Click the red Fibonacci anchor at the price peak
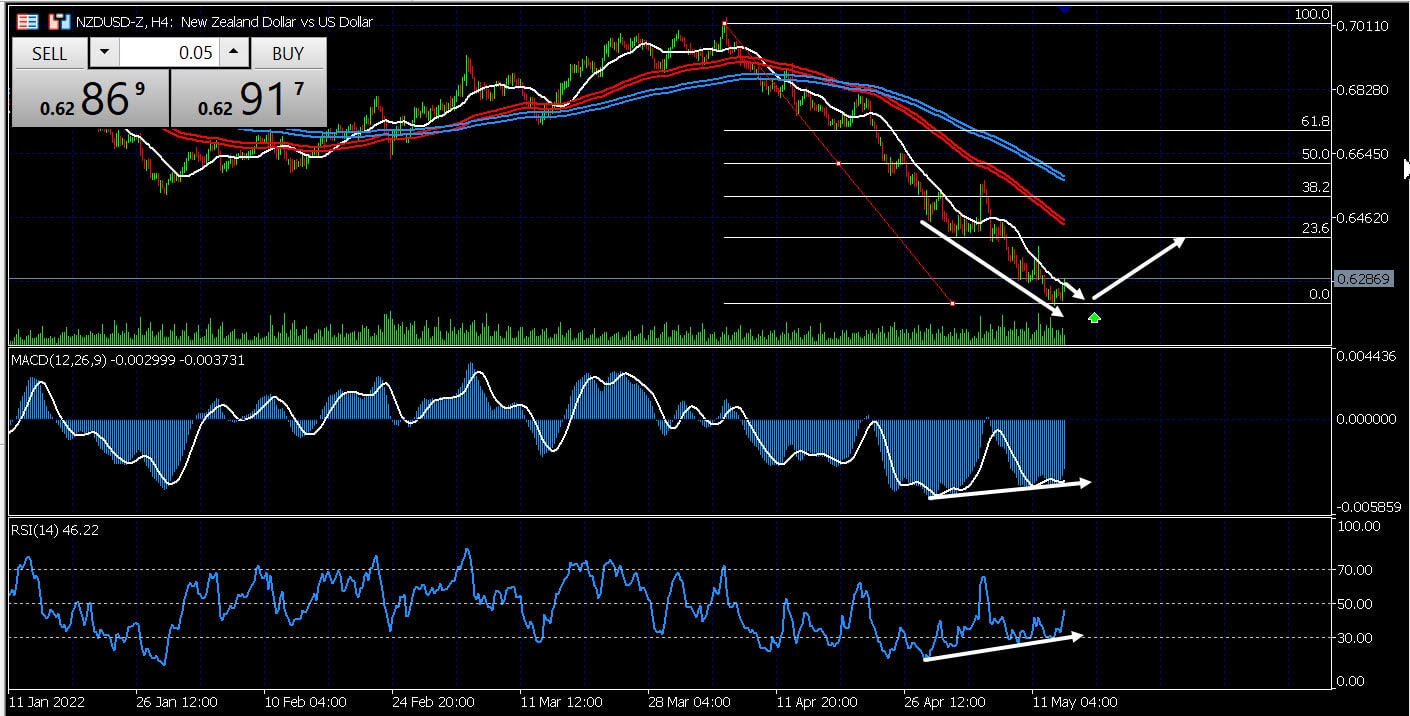1410x716 pixels. (x=725, y=22)
